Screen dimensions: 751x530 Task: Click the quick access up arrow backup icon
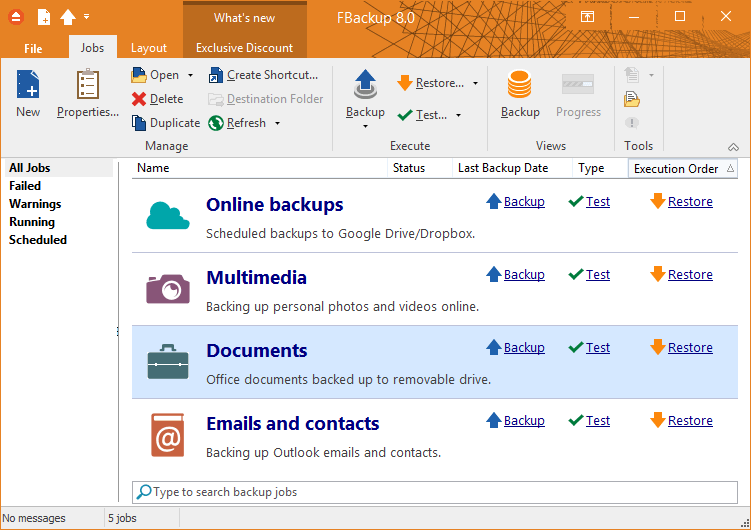tap(68, 17)
